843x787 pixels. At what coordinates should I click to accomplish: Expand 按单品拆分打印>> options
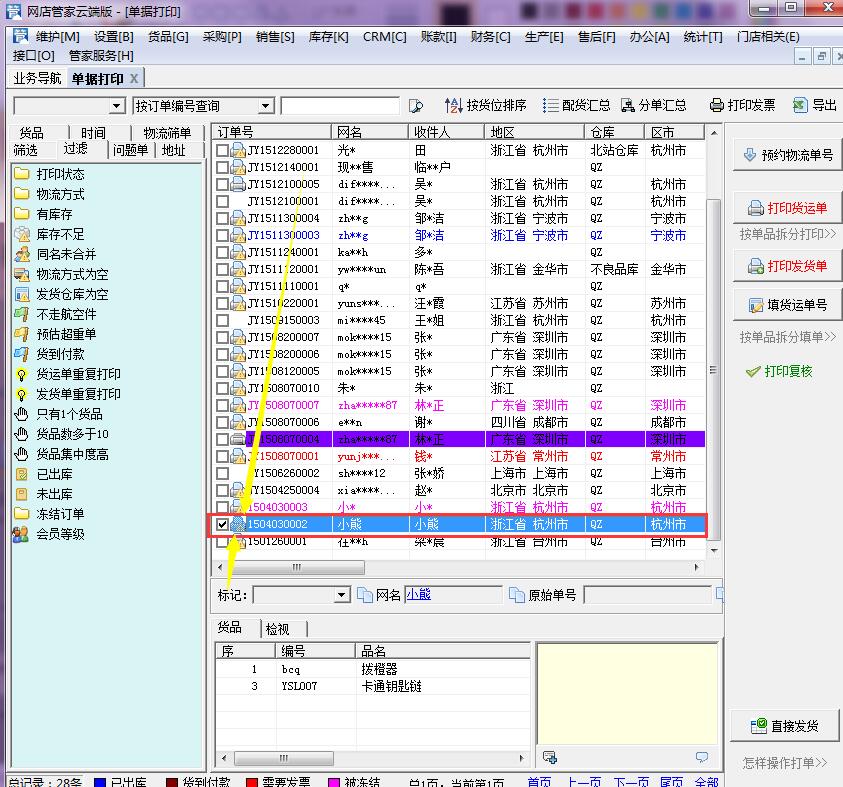click(788, 234)
